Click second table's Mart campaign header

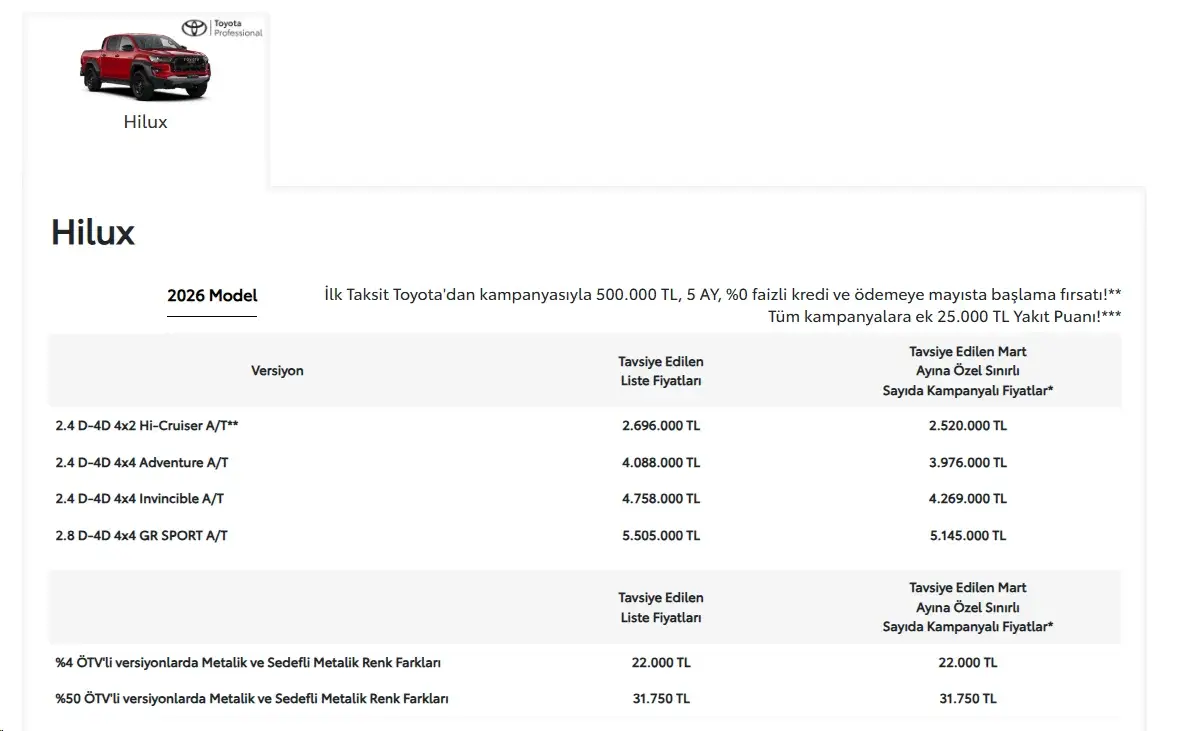tap(968, 607)
